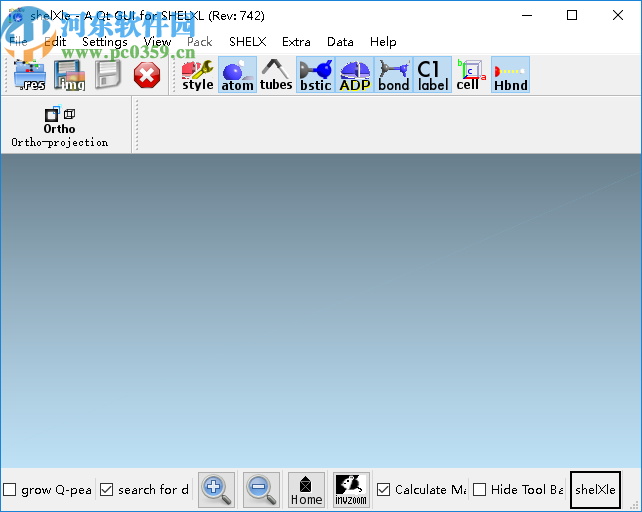Open the SHELX menu
Viewport: 642px width, 512px height.
[247, 42]
